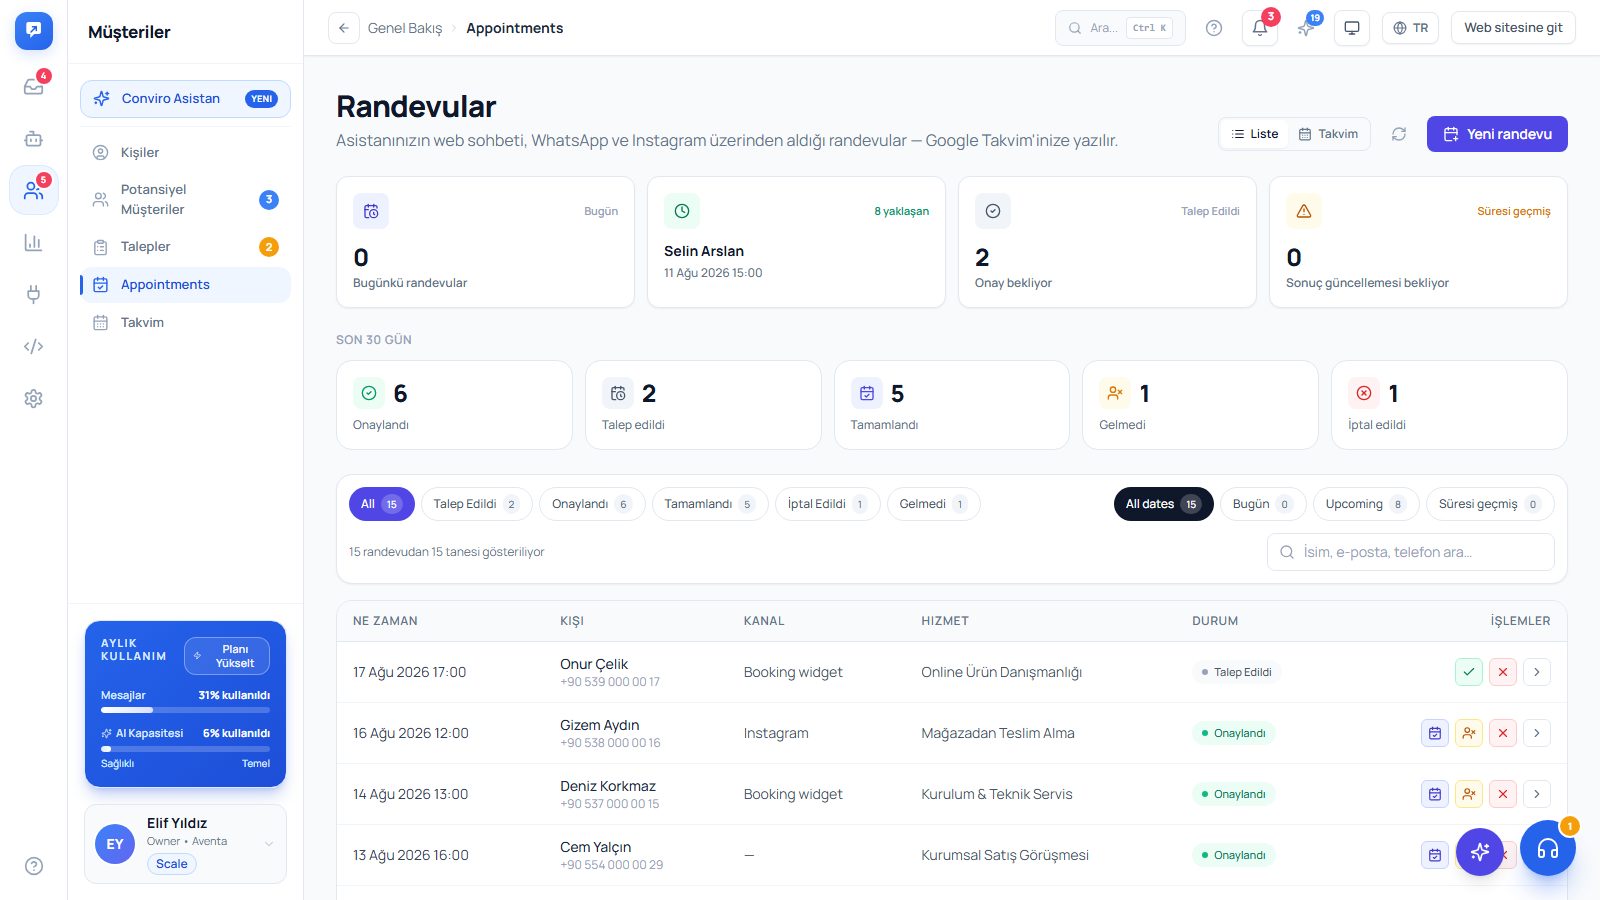Cancel Gizem Aydın's appointment with X
This screenshot has width=1600, height=900.
coord(1502,733)
